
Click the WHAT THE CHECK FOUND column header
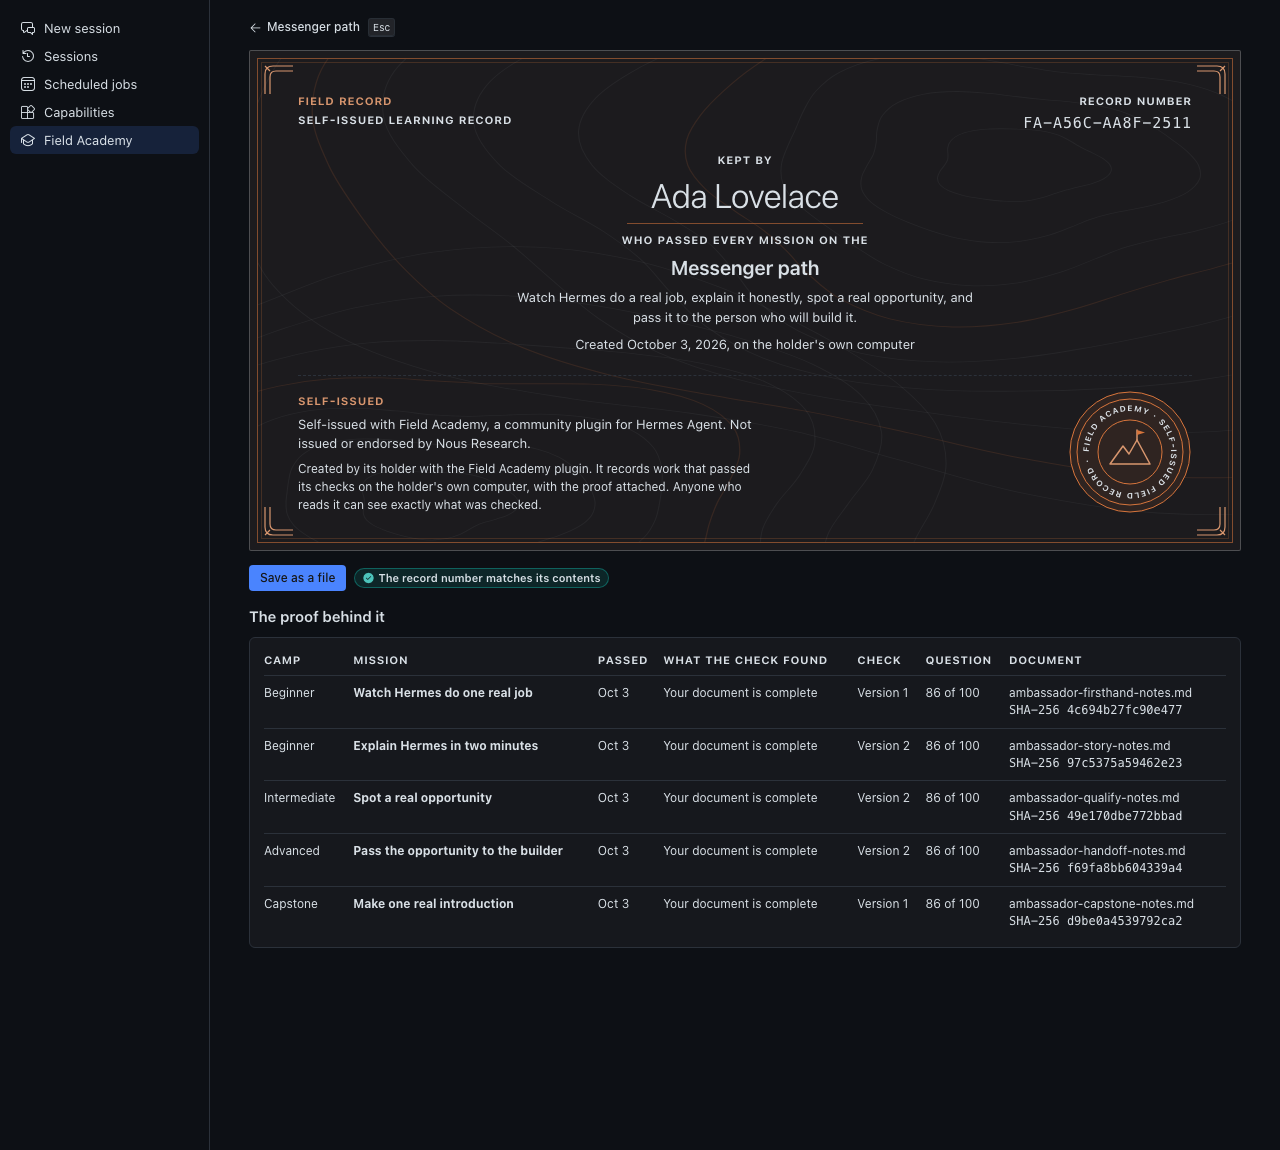(745, 661)
